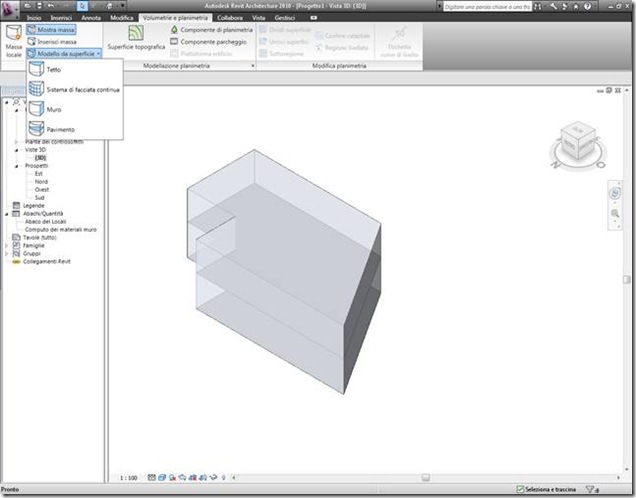Viewport: 636px width, 498px height.
Task: Expand the Gruppi tree node
Action: (6, 253)
